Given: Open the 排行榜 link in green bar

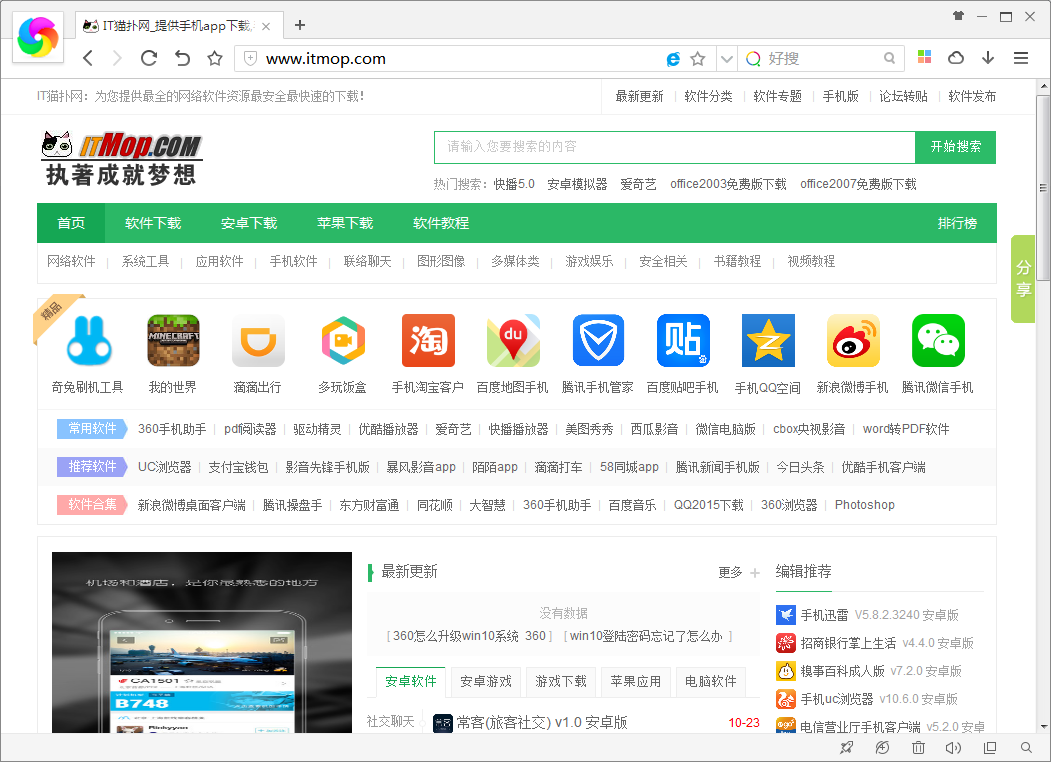Looking at the screenshot, I should [957, 223].
